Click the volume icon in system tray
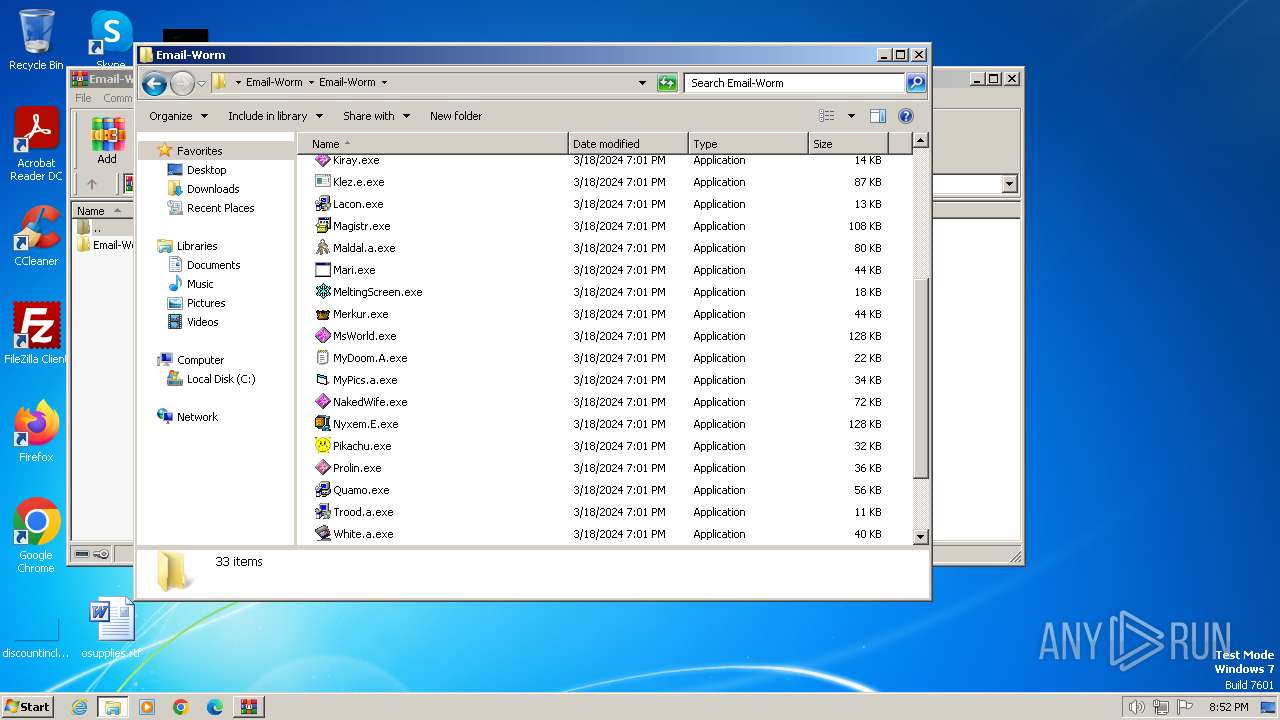 1136,707
